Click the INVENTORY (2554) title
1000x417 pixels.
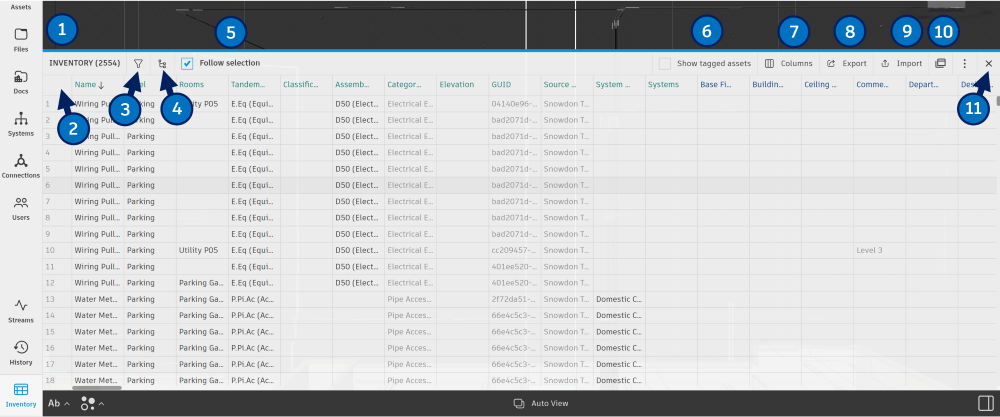(x=84, y=63)
